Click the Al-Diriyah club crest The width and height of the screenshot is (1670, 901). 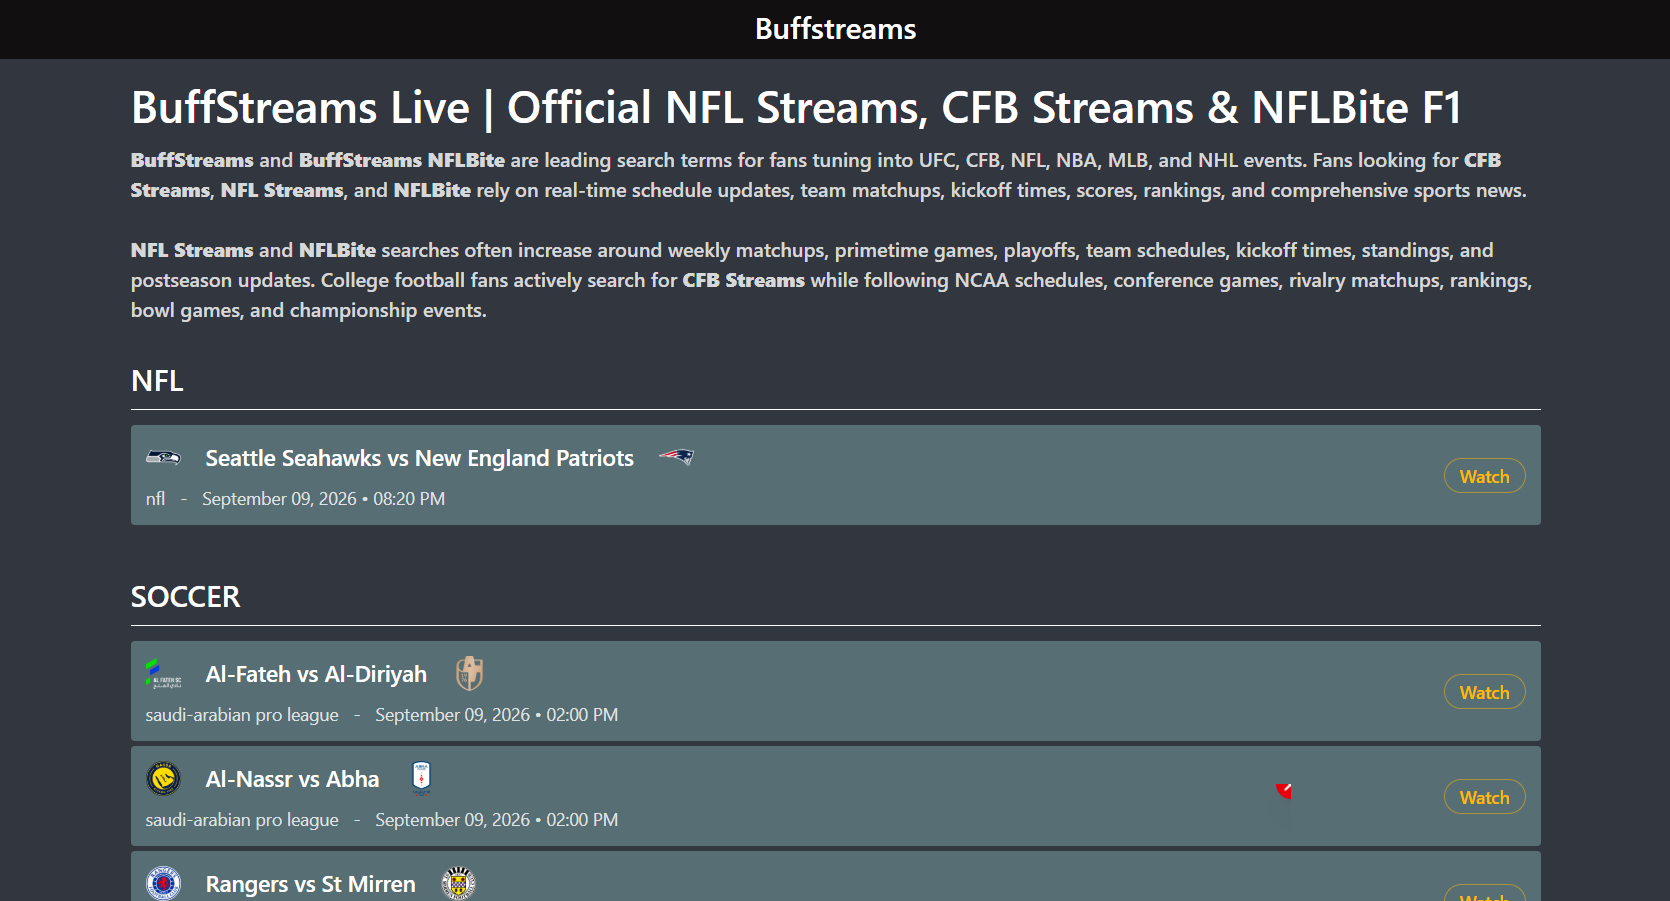click(469, 674)
